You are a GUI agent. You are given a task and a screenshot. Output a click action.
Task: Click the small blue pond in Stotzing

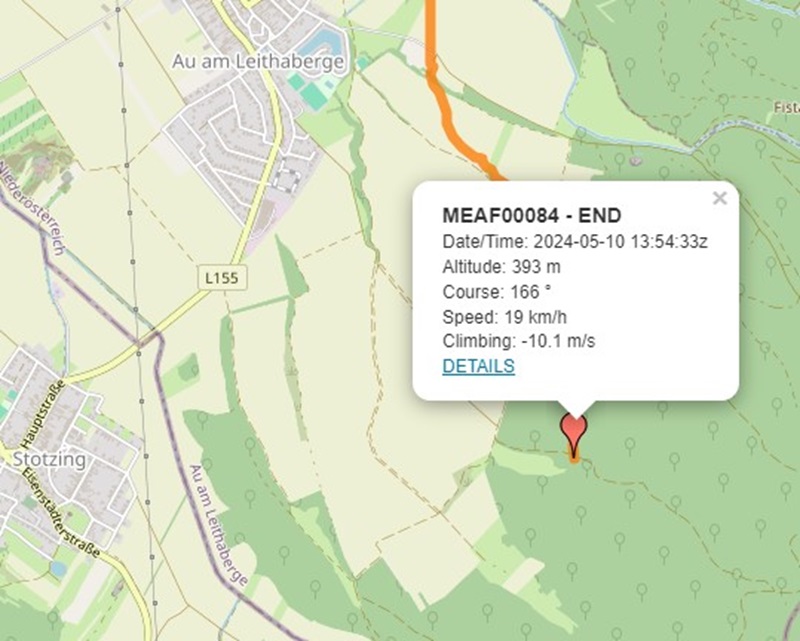58,568
